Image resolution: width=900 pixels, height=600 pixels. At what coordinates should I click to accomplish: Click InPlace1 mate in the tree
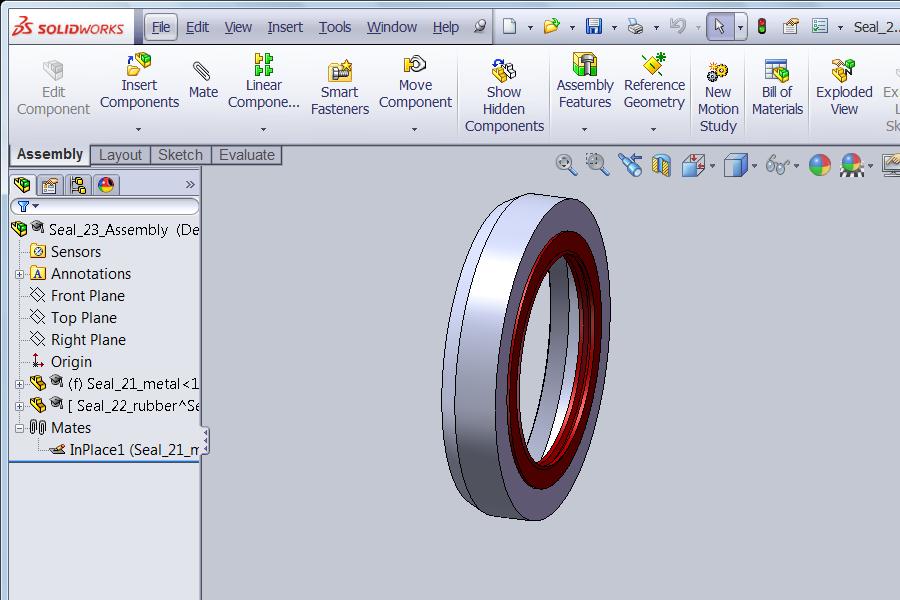point(130,450)
